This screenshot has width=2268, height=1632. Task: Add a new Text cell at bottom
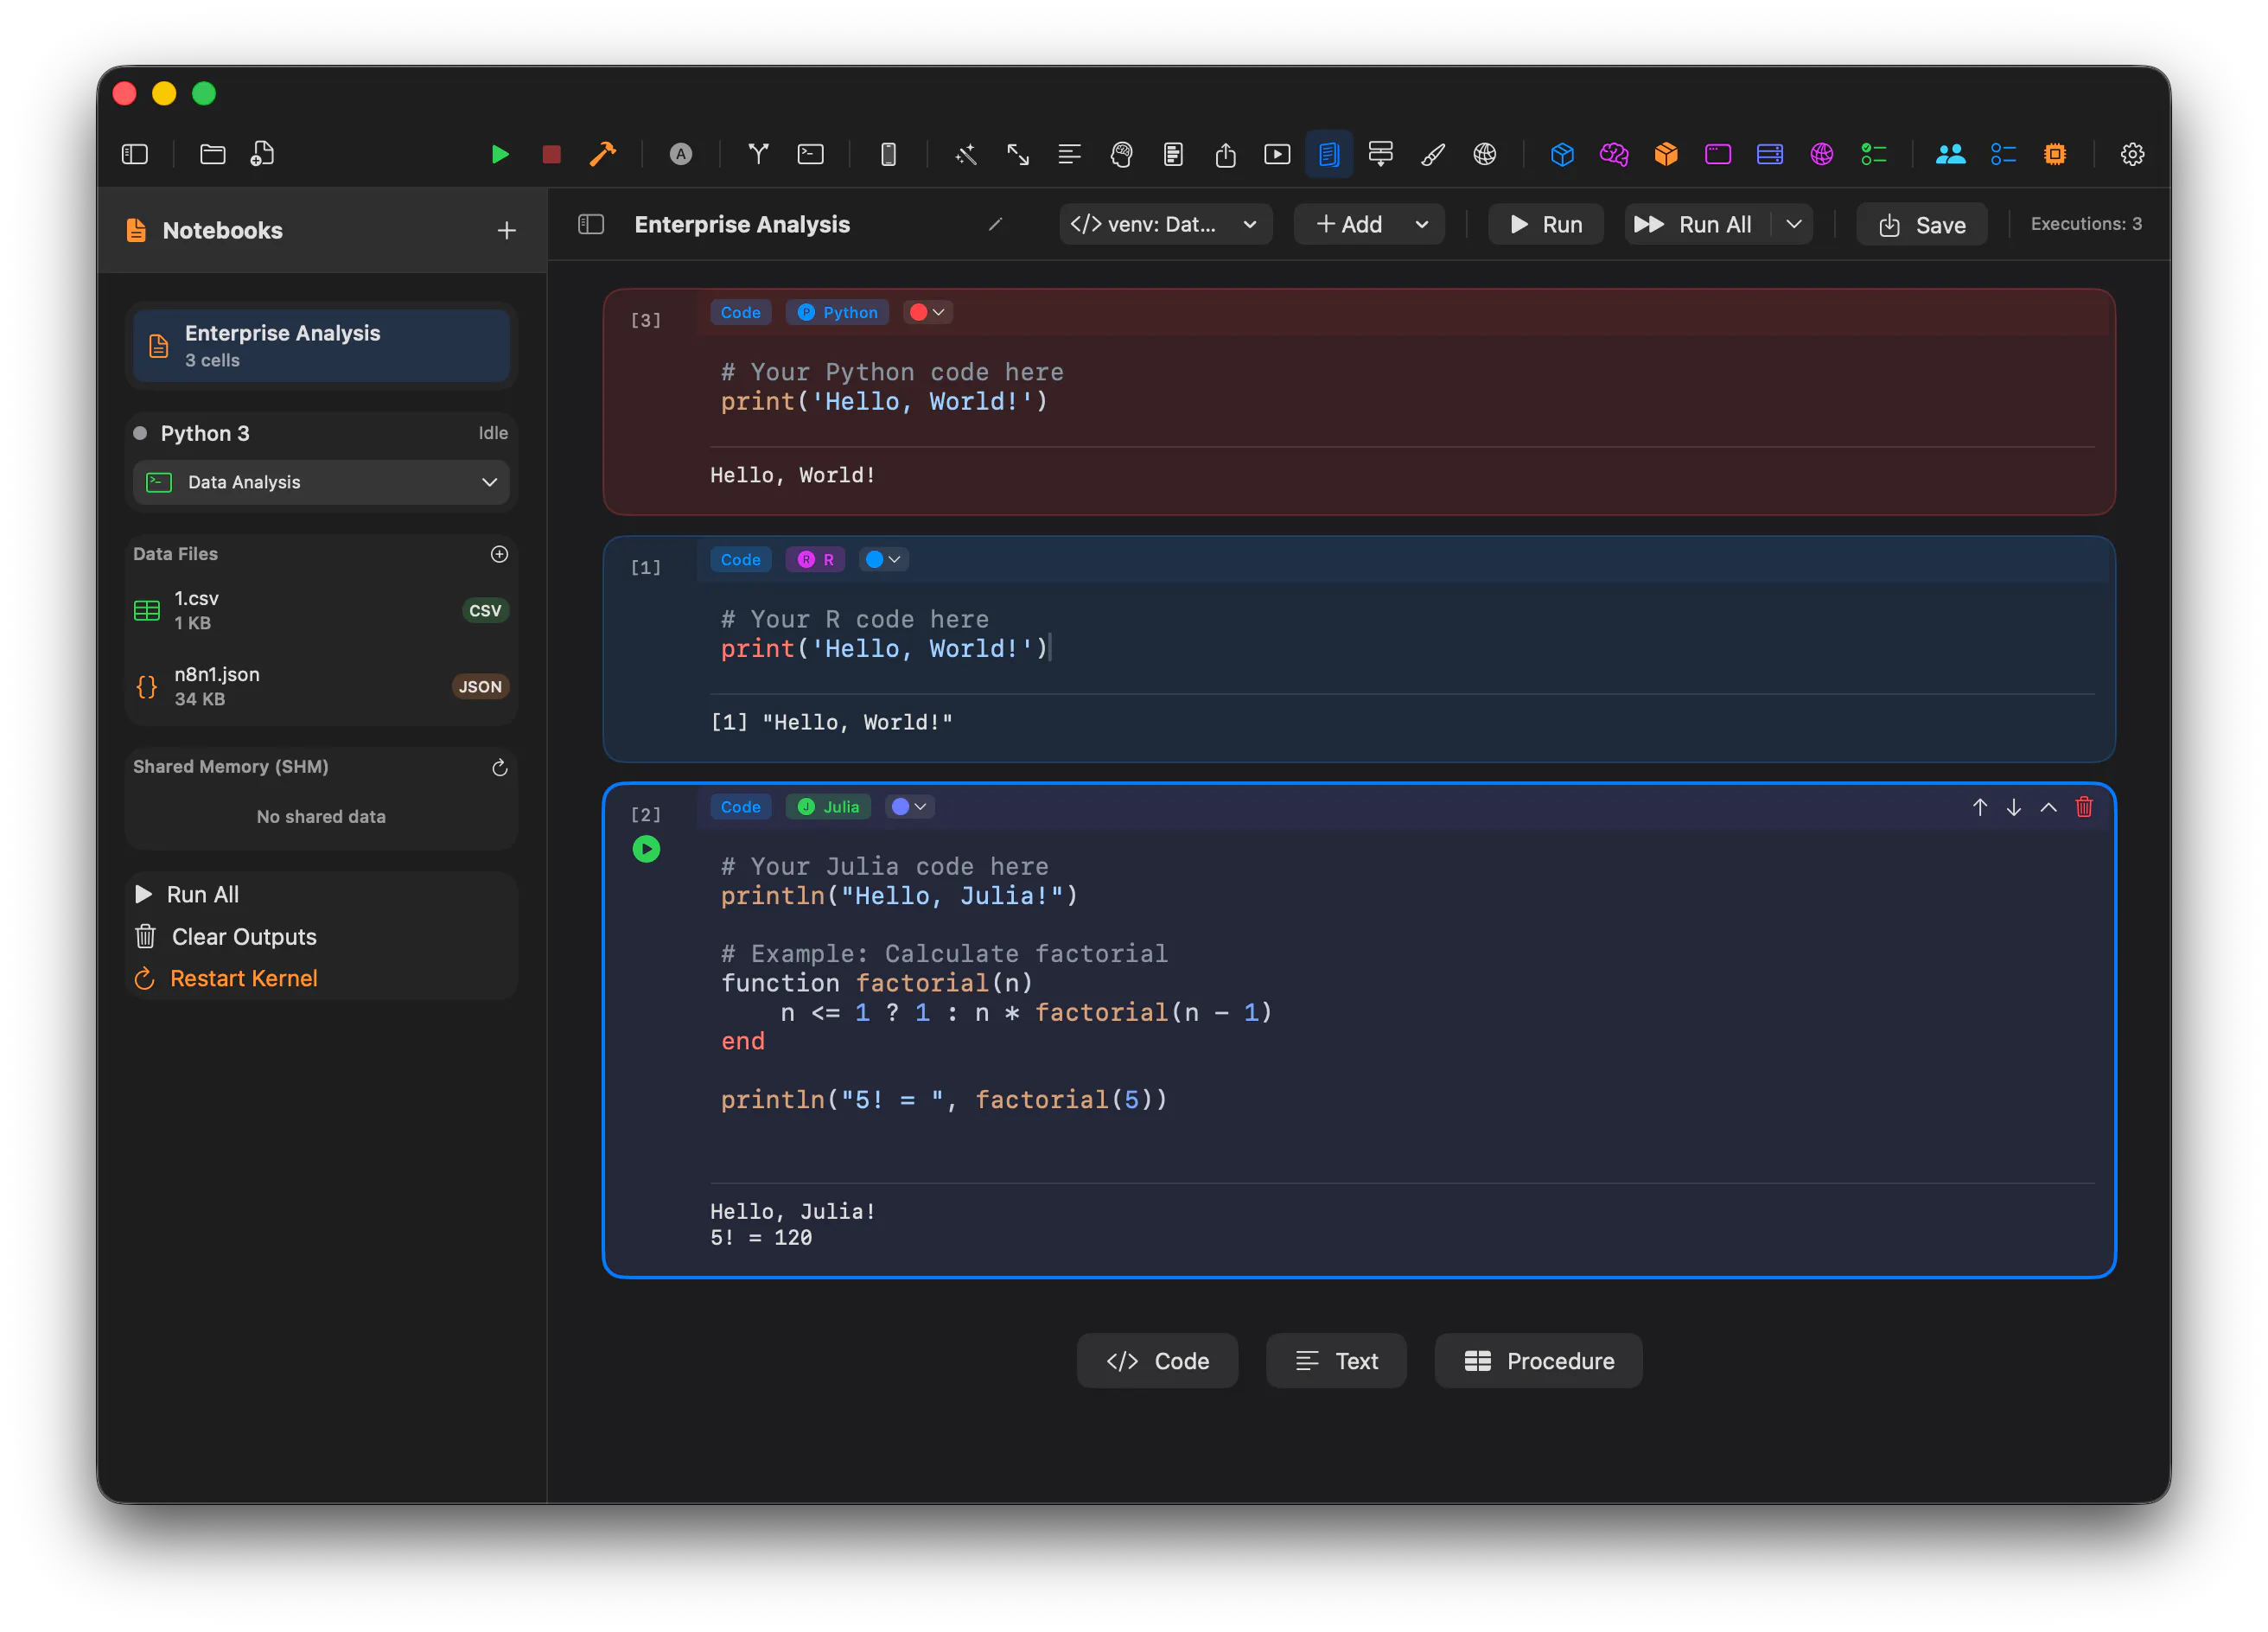pyautogui.click(x=1336, y=1362)
